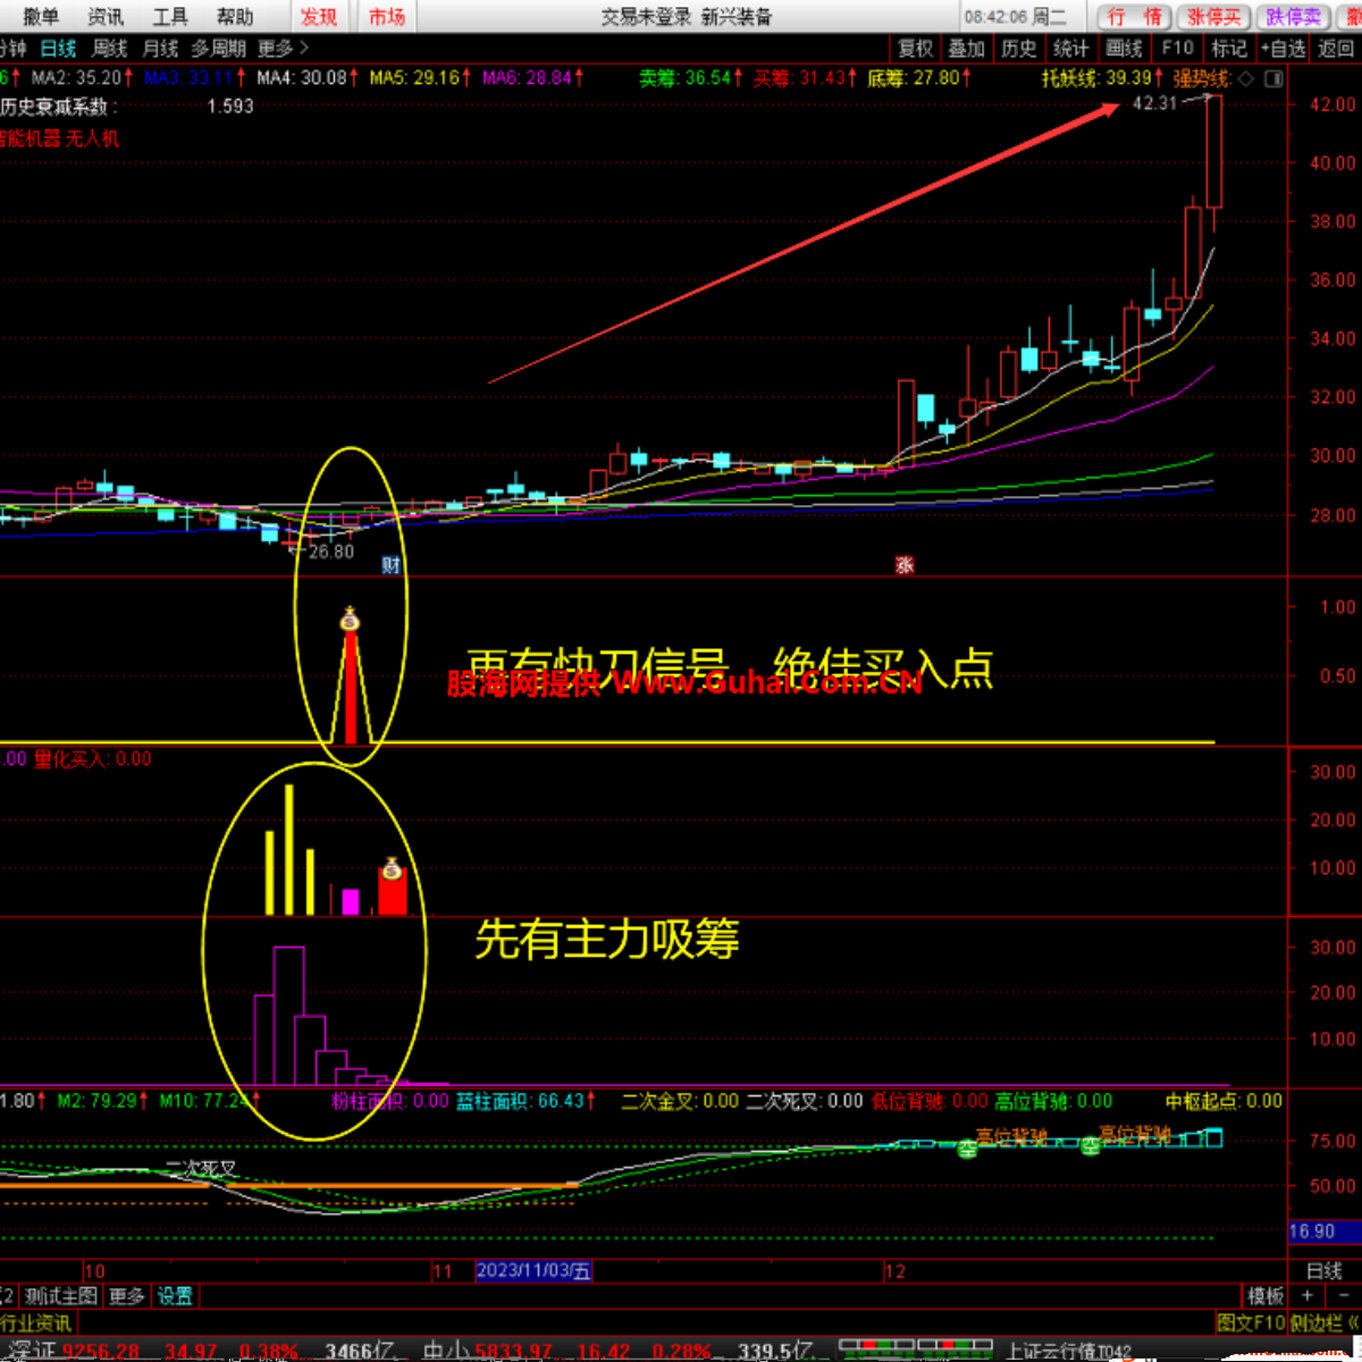Screen dimensions: 1362x1362
Task: Open the 工具 menu
Action: pos(168,16)
